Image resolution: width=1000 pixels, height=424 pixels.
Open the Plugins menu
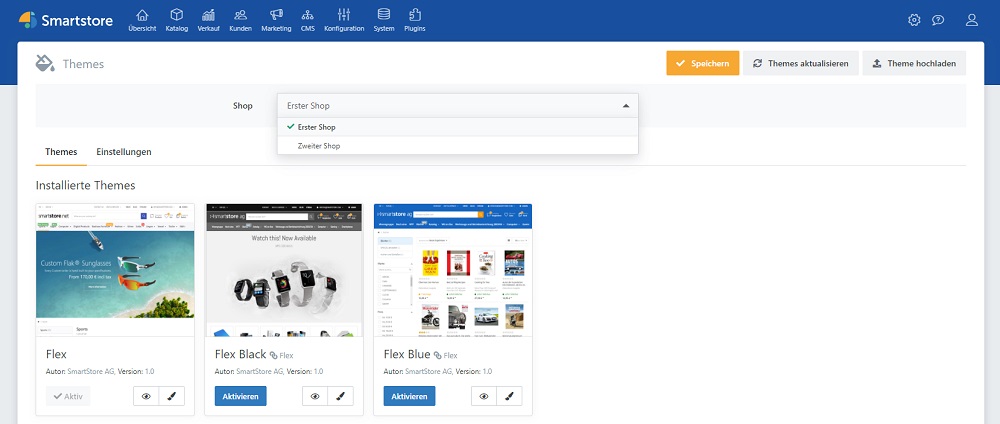(415, 20)
